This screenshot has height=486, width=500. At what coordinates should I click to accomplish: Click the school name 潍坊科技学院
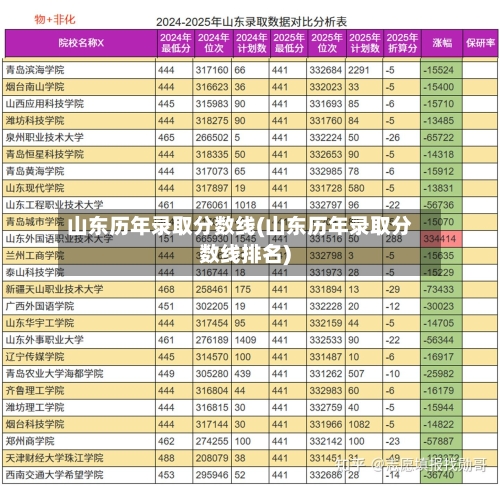[35, 121]
